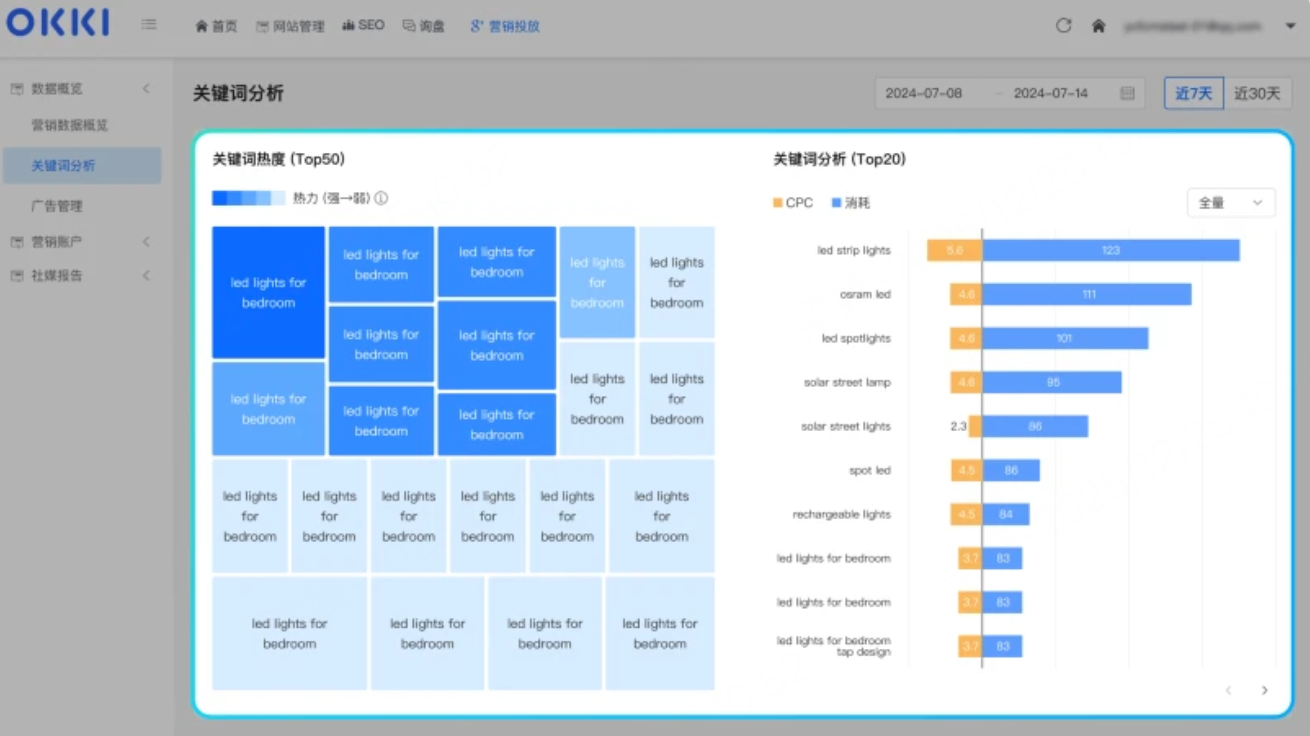Open 广告管理 in the sidebar
The image size is (1310, 736).
57,206
